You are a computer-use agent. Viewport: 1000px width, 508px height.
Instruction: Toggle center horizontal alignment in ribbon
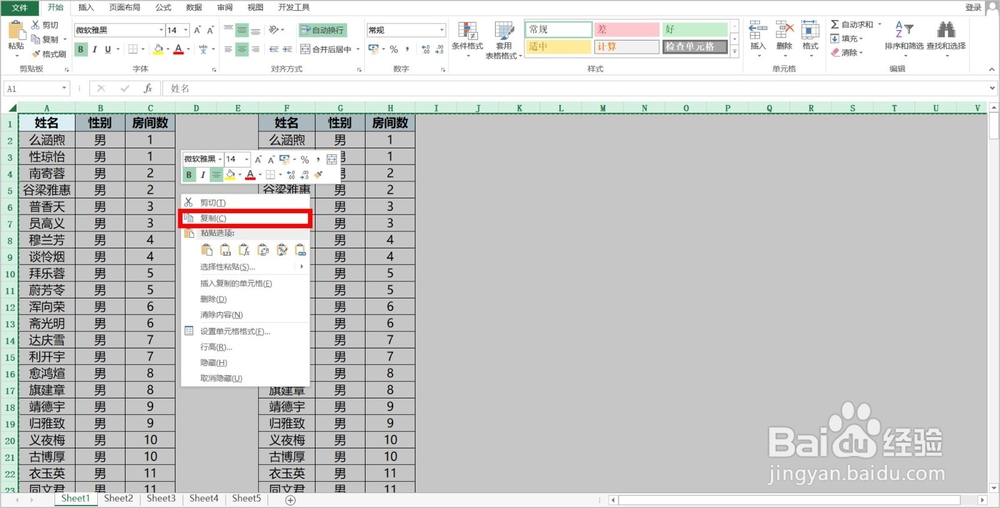(x=242, y=49)
